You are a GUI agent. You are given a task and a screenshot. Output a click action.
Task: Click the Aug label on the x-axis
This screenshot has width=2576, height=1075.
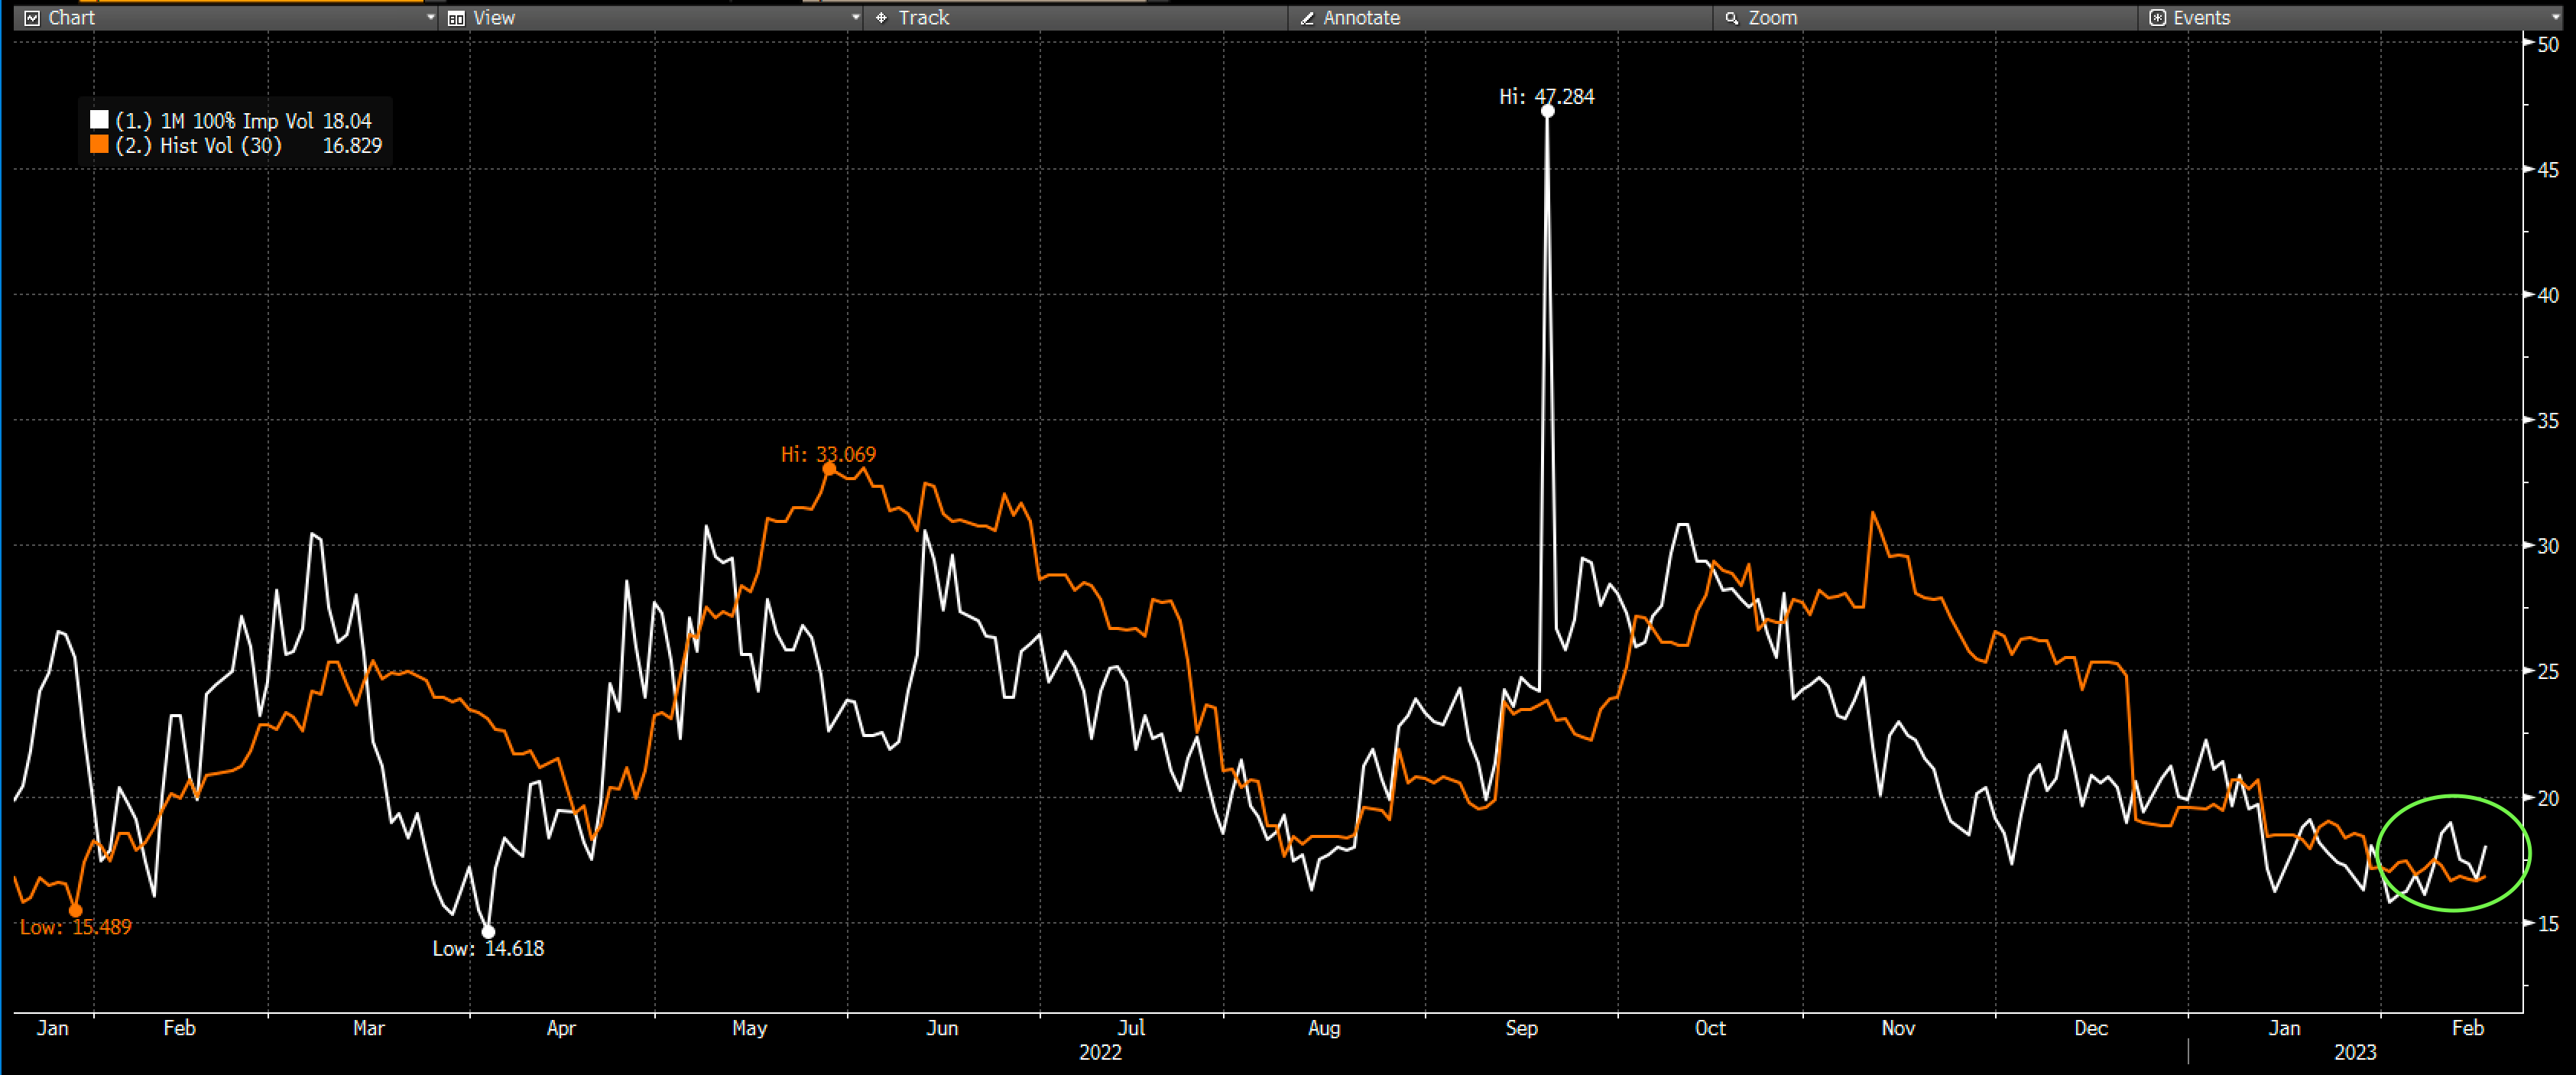[1324, 1028]
